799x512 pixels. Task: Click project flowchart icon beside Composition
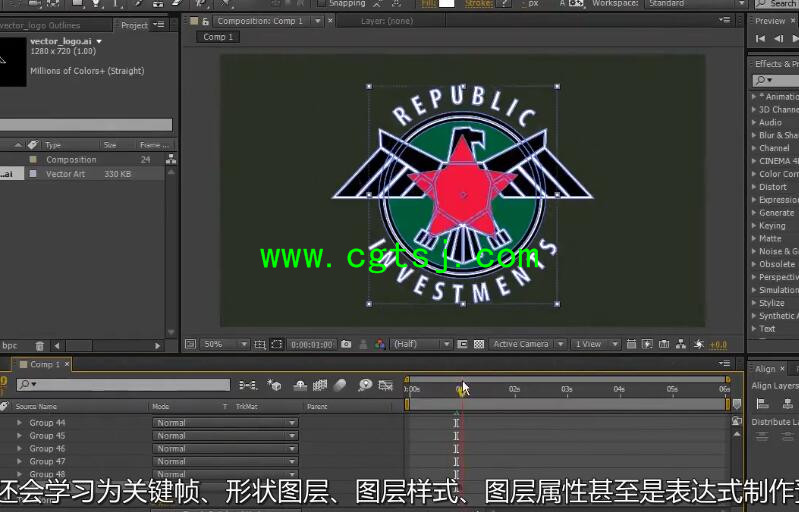(171, 159)
